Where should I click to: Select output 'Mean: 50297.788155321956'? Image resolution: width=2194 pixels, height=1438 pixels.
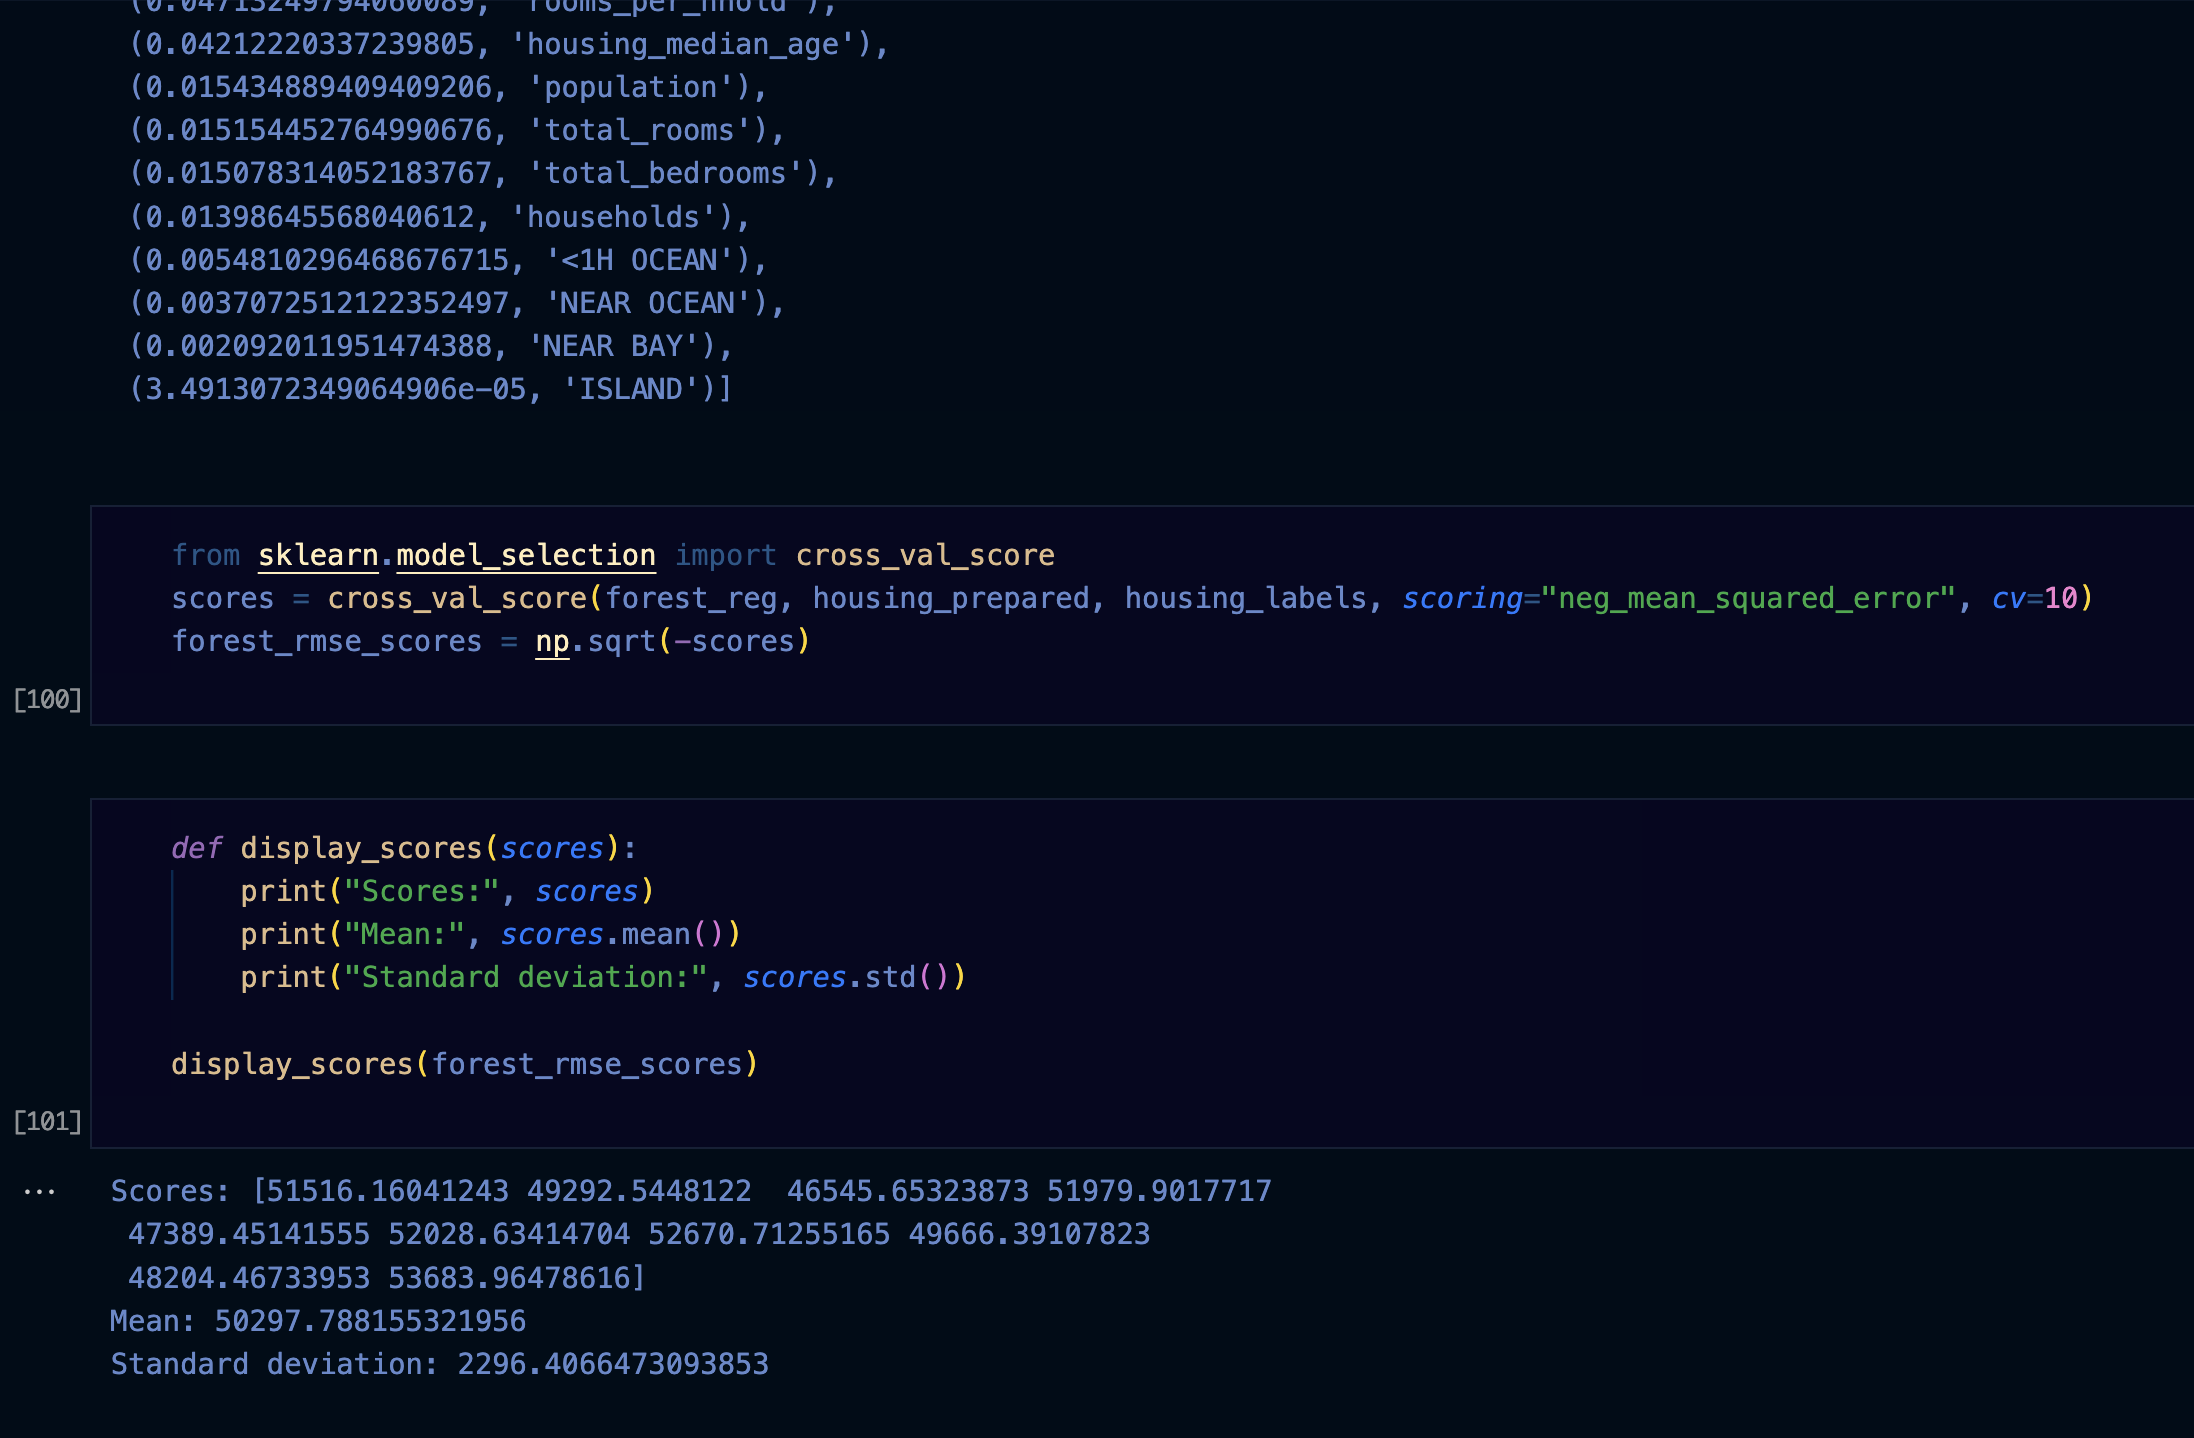pos(318,1321)
